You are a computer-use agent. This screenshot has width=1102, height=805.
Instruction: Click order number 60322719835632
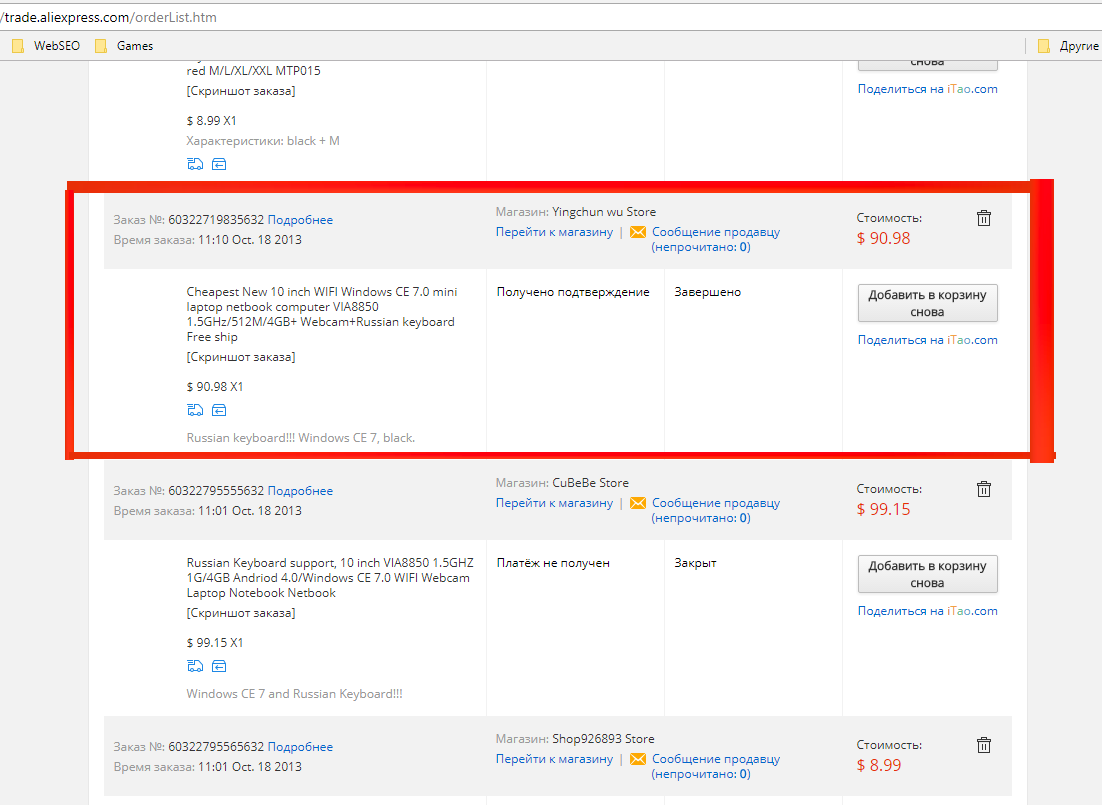pyautogui.click(x=216, y=220)
